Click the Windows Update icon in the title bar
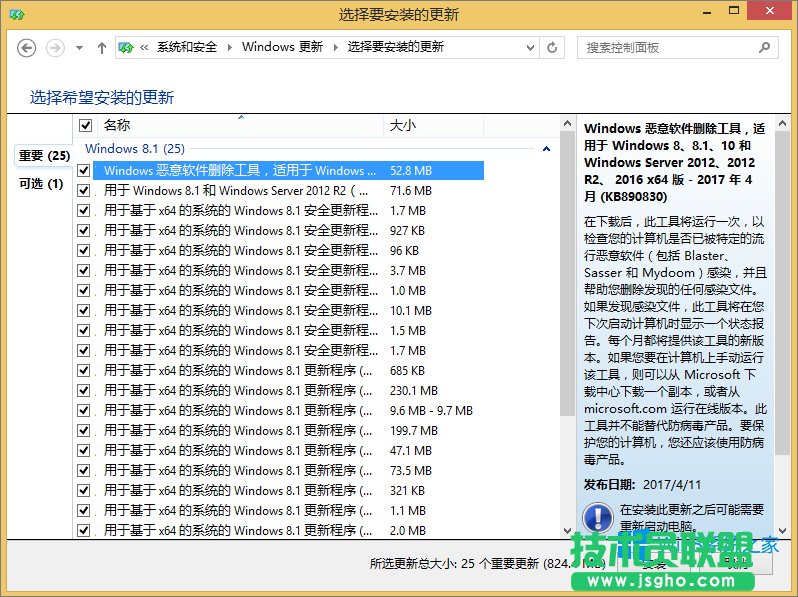The width and height of the screenshot is (798, 597). (14, 14)
